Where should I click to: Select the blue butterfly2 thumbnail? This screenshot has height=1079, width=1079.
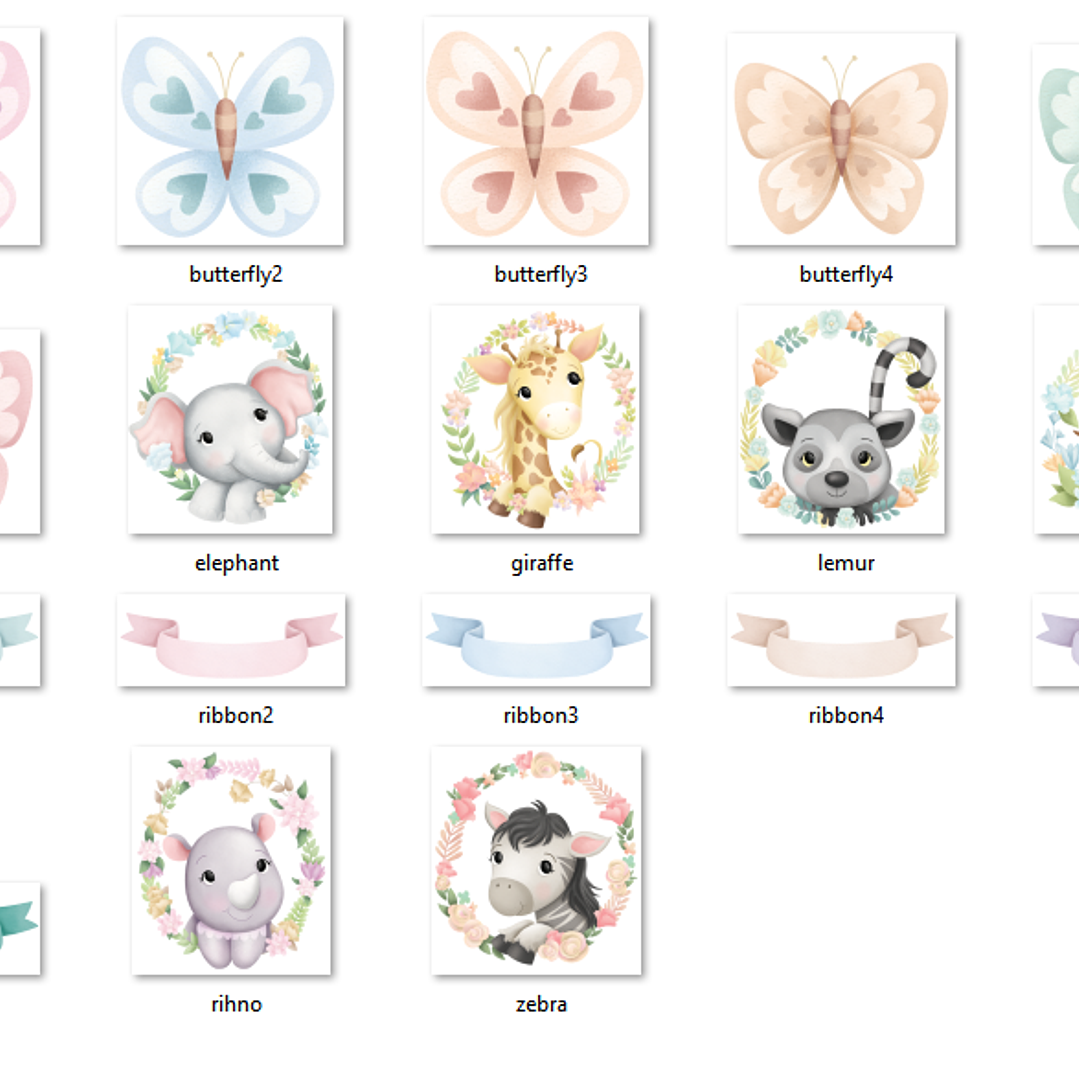[x=230, y=131]
